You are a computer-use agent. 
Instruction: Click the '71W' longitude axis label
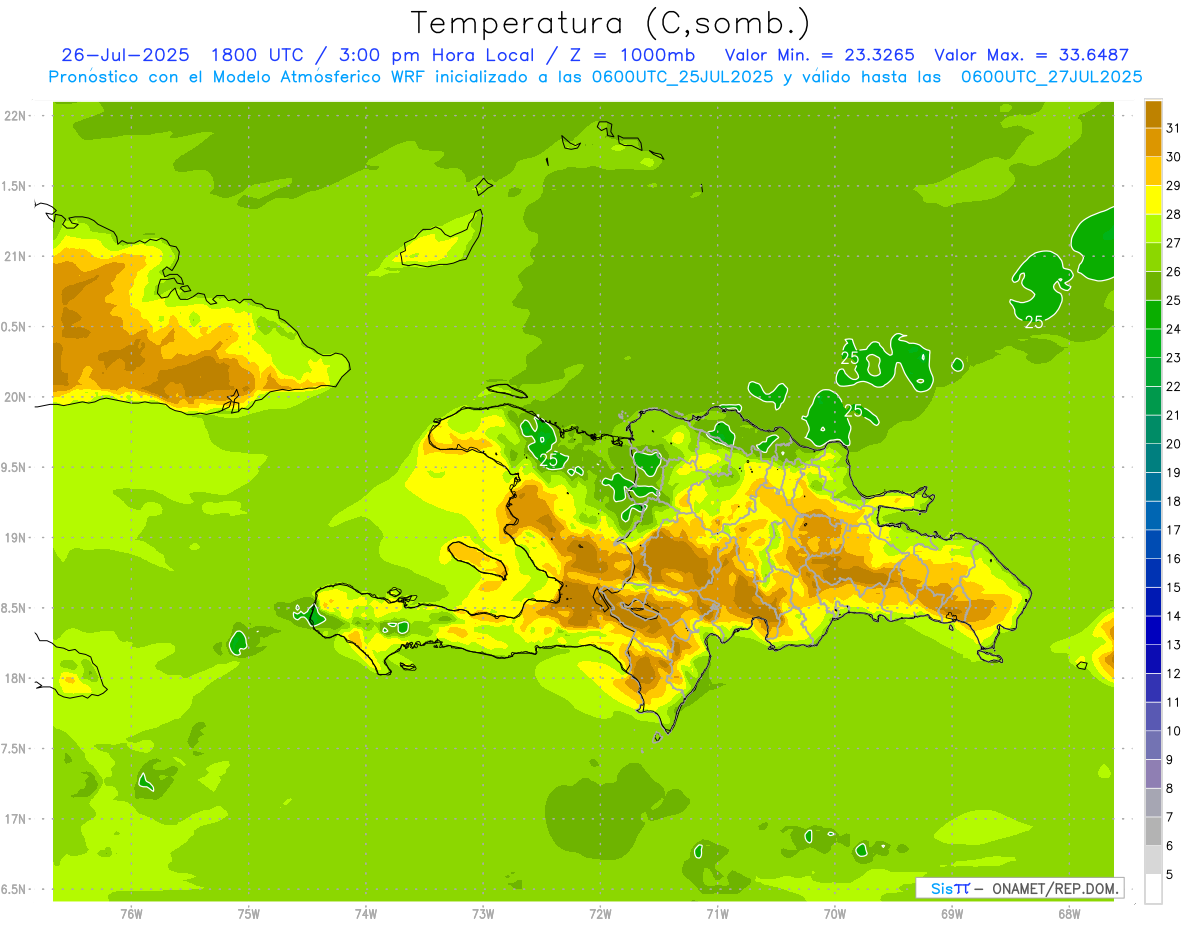click(717, 913)
